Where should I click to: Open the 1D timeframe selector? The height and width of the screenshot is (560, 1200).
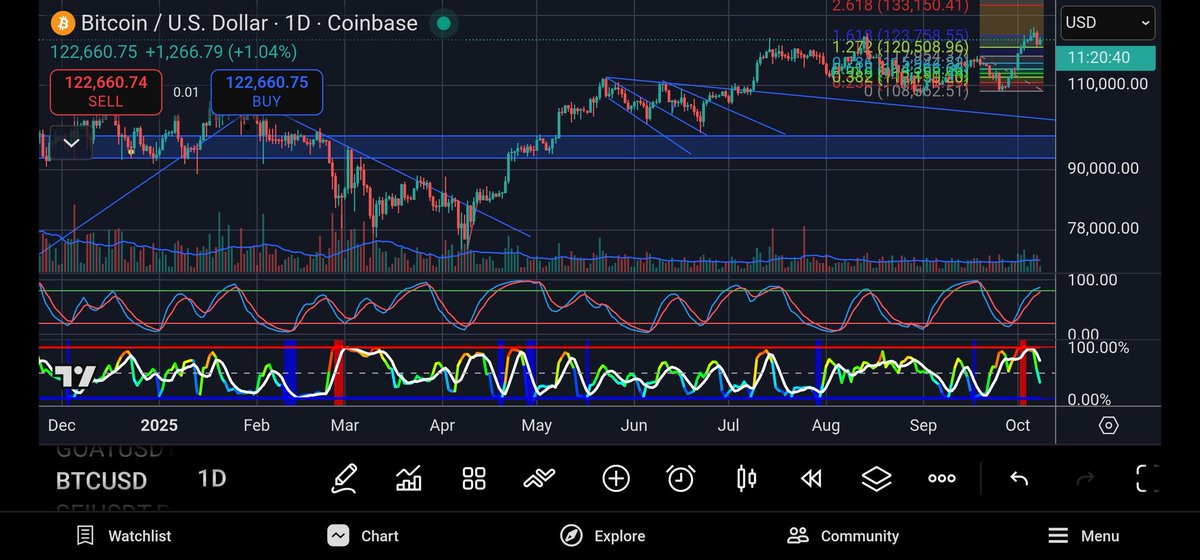(211, 478)
